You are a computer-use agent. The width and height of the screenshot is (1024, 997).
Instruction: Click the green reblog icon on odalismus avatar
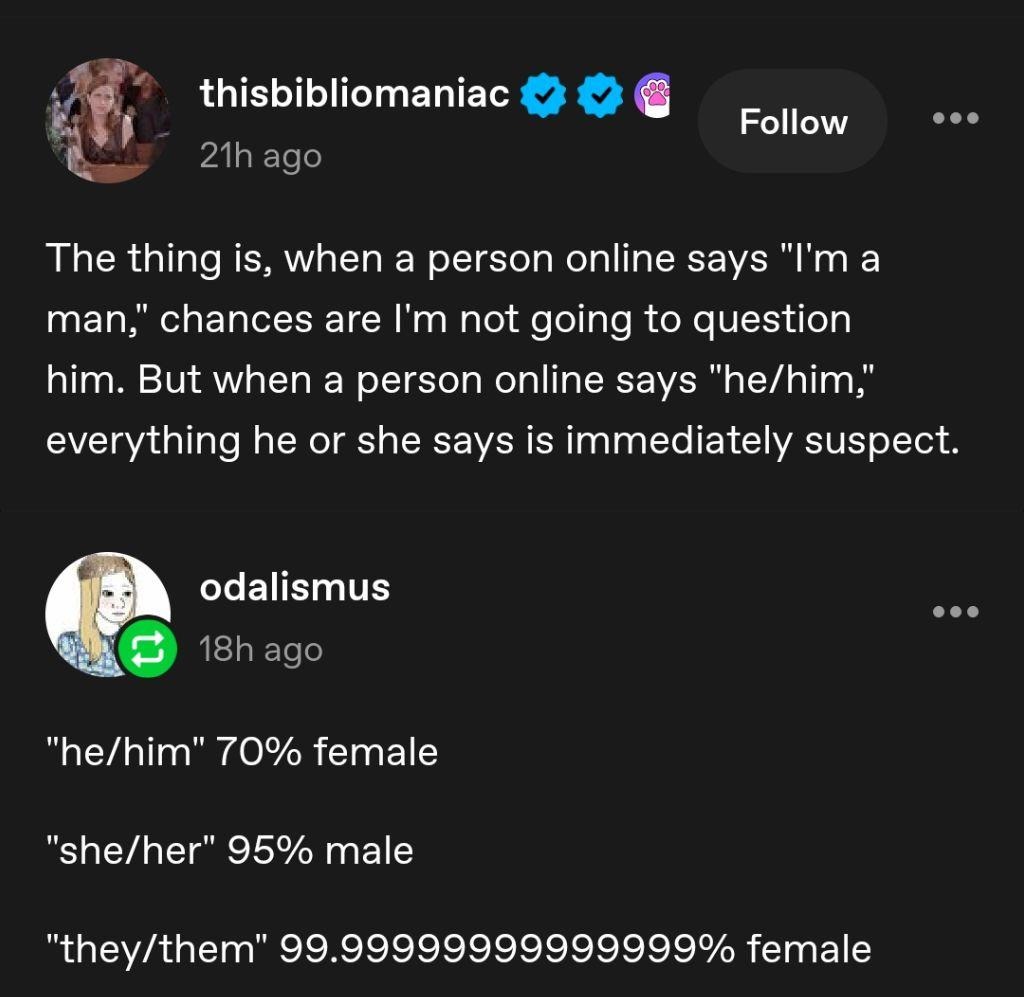146,649
